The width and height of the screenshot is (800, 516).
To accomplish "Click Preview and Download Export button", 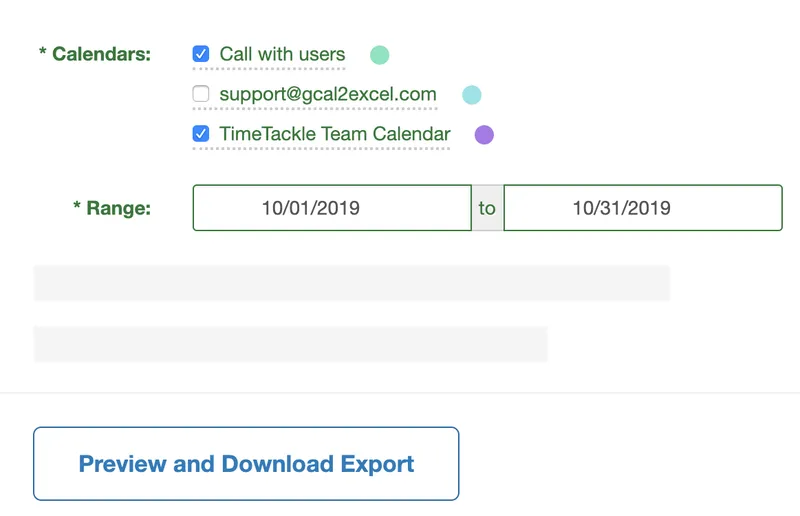I will [246, 463].
